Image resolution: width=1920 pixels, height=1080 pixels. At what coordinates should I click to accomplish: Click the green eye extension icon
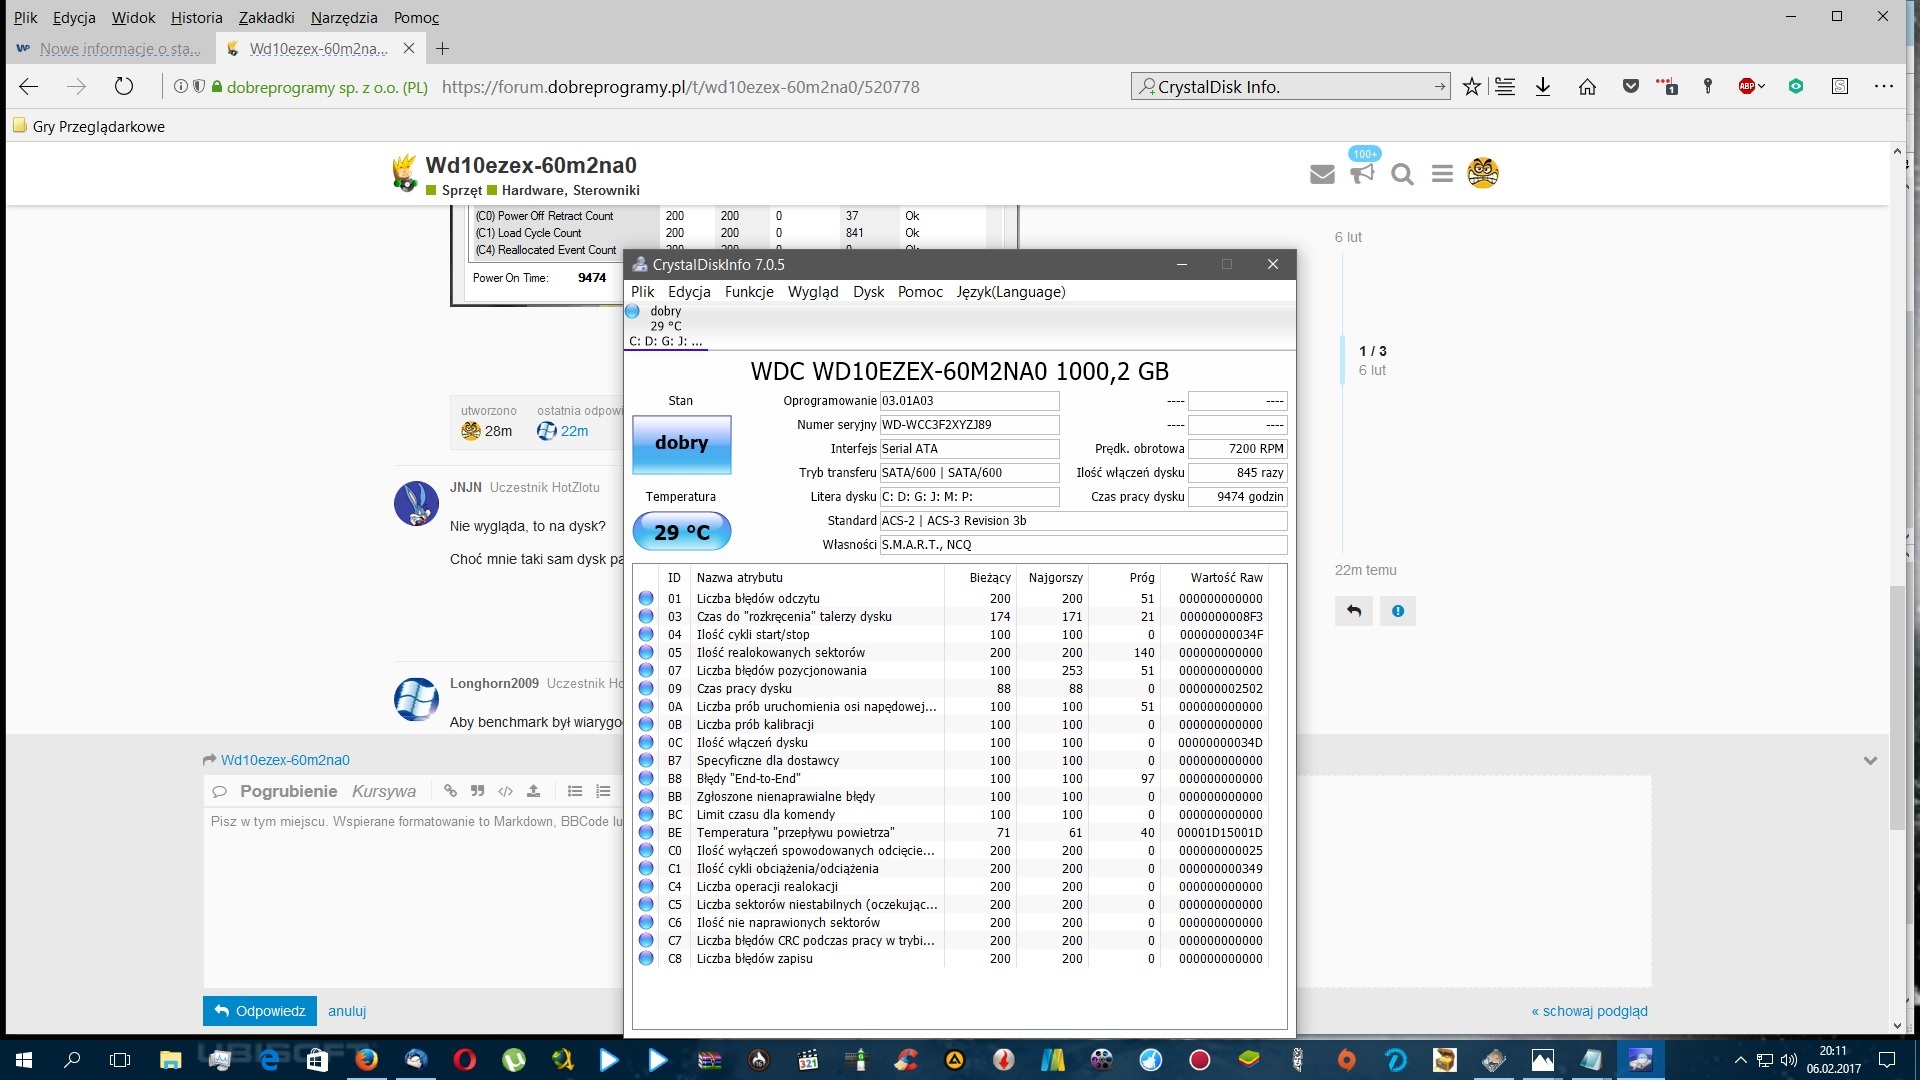[x=1796, y=87]
